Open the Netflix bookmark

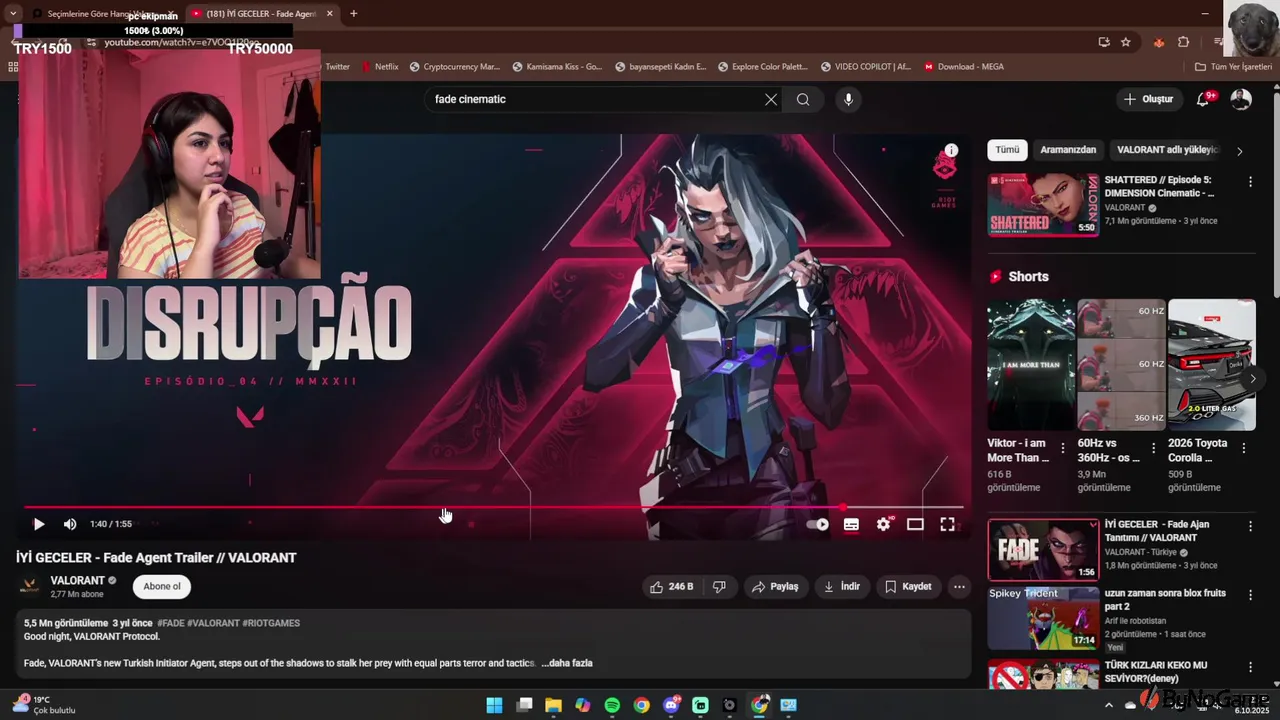(379, 67)
